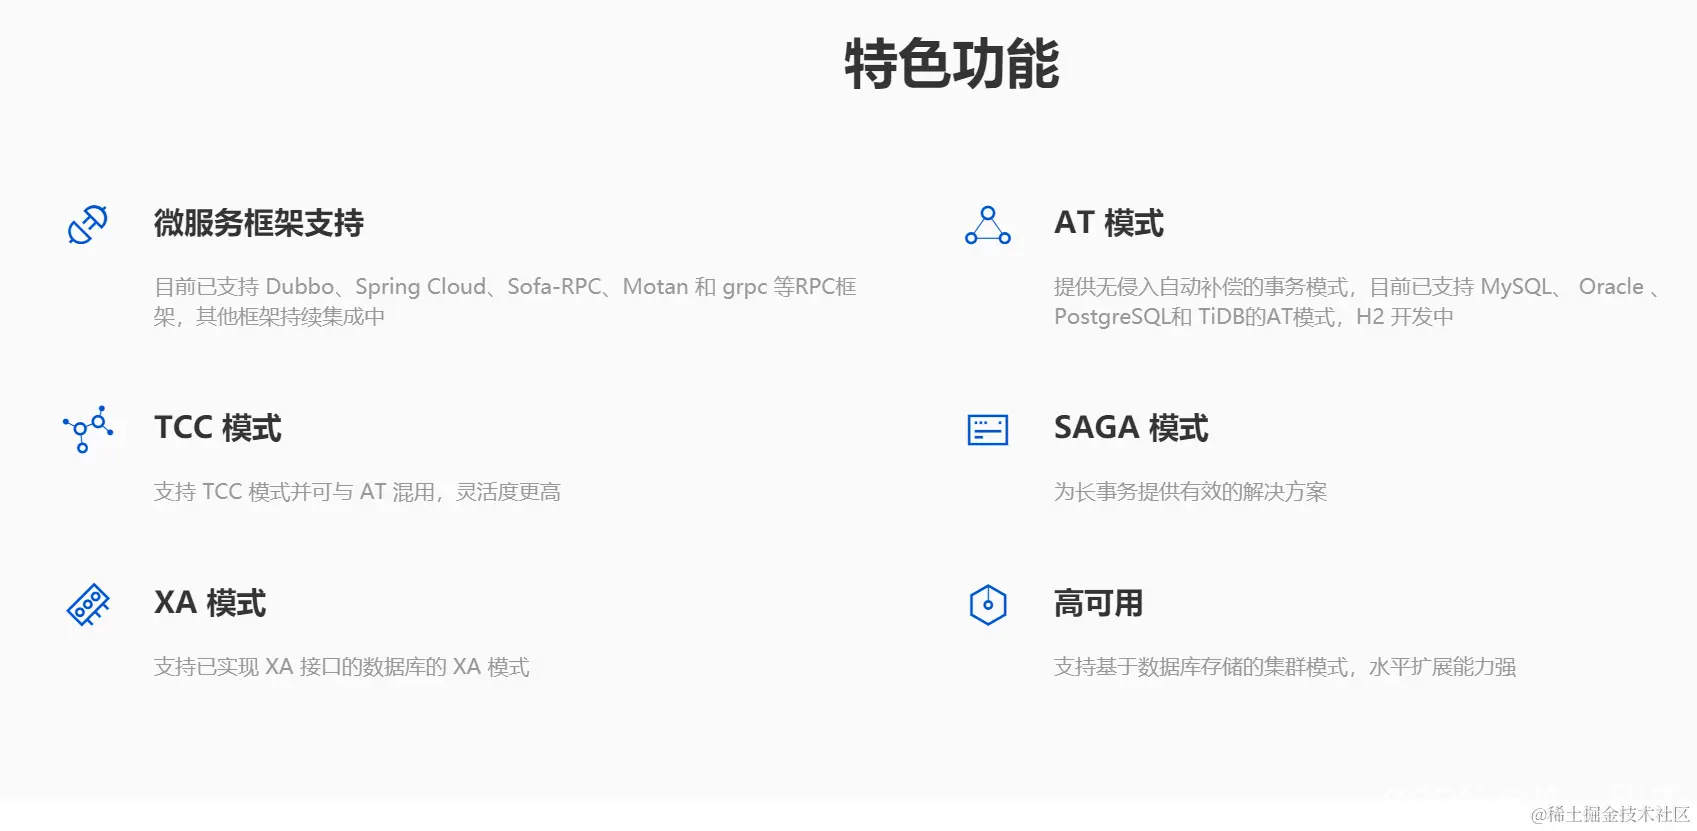Select the SAGA 模式 heading
The width and height of the screenshot is (1697, 831).
(x=1131, y=428)
